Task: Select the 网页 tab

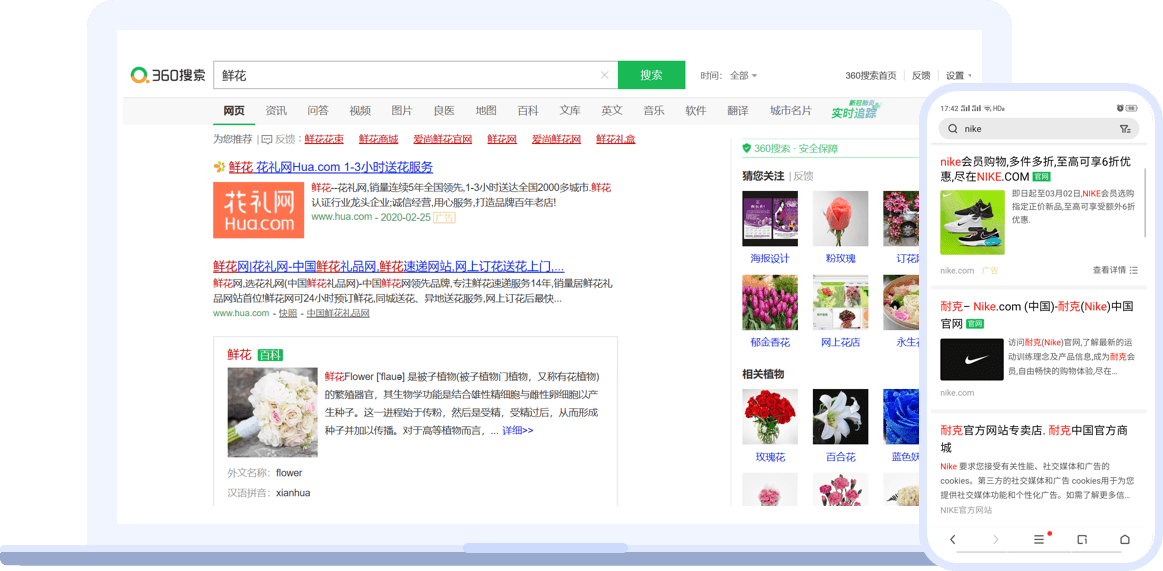Action: (234, 110)
